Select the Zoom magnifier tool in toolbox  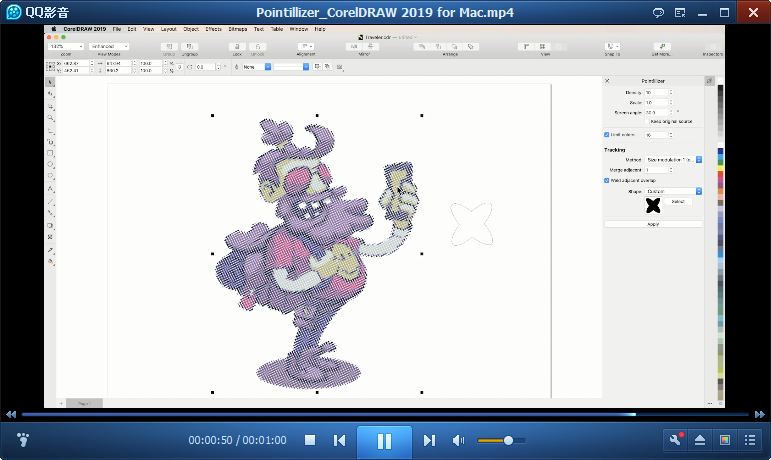click(x=50, y=118)
